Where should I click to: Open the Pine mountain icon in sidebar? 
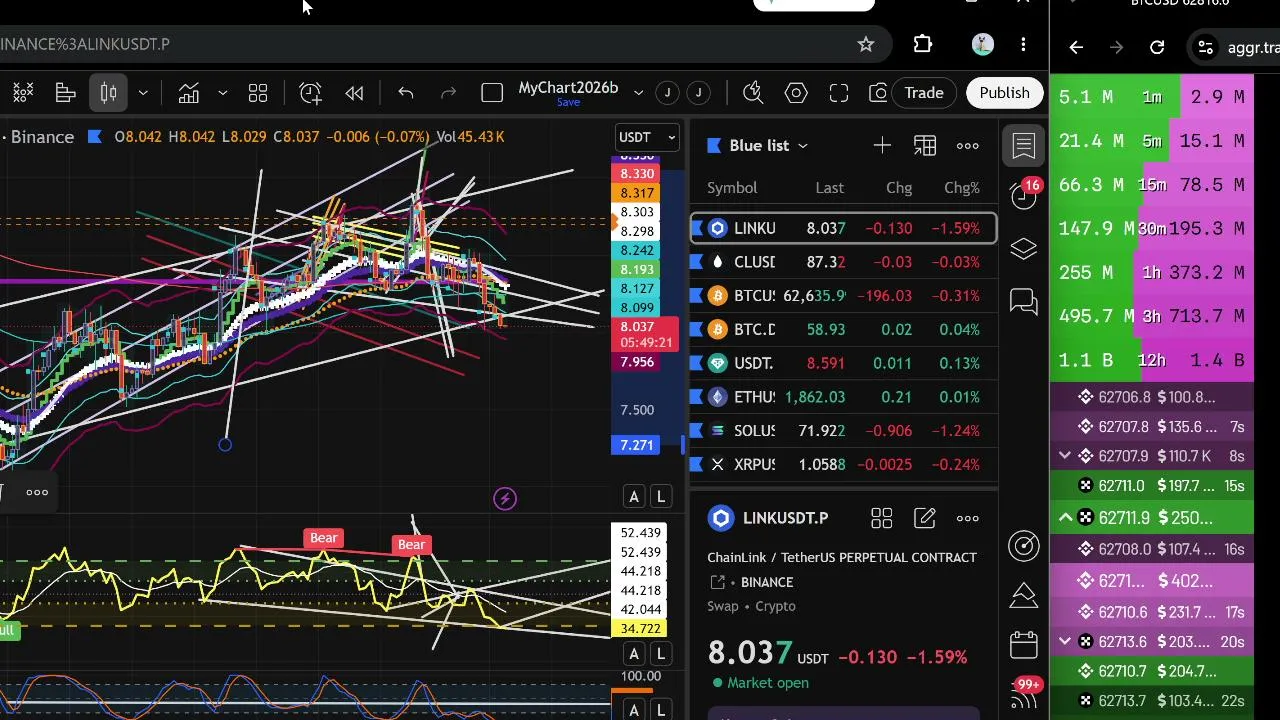tap(1024, 595)
